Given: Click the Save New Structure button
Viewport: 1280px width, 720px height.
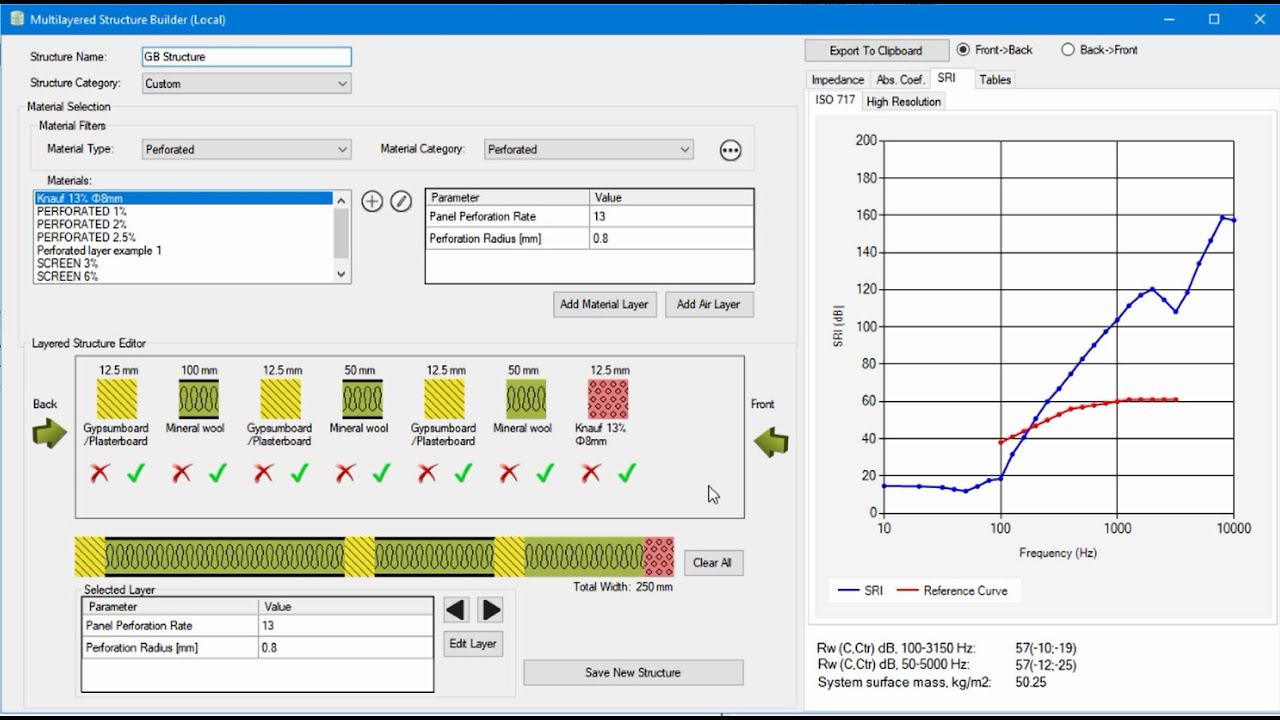Looking at the screenshot, I should (x=633, y=672).
